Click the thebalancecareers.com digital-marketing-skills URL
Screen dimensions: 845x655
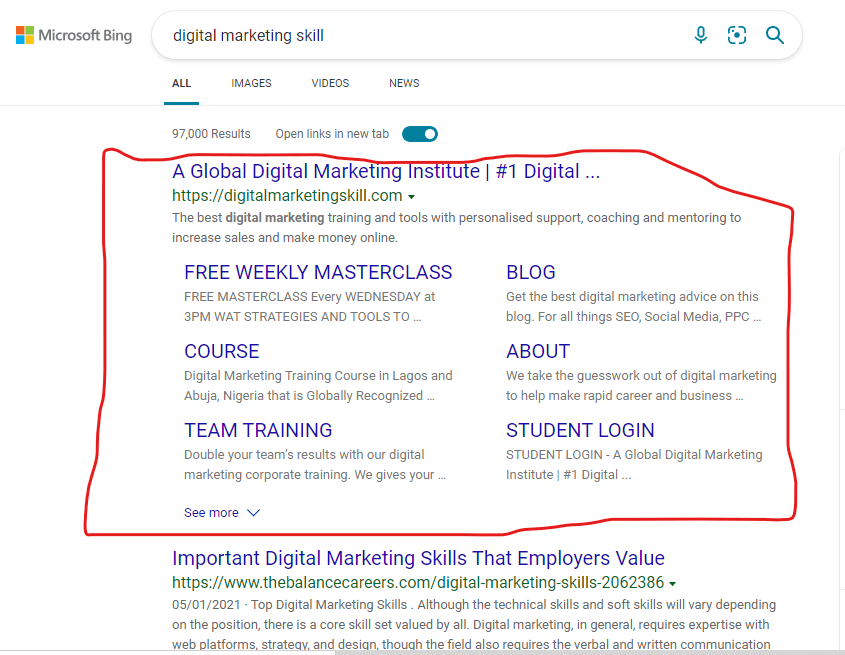coord(418,583)
